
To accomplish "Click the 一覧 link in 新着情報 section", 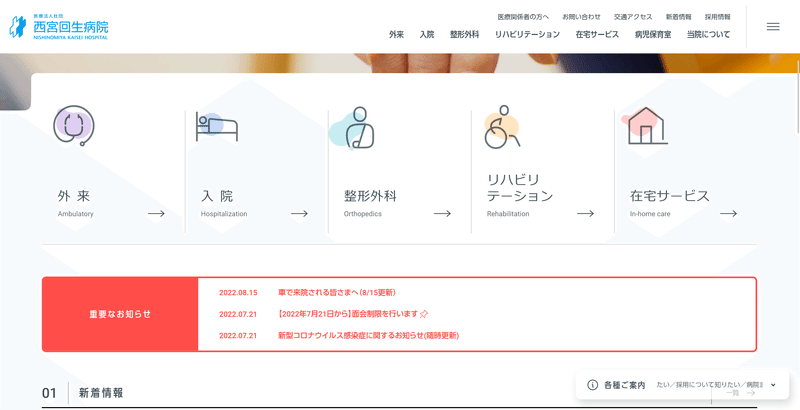I will click(740, 393).
